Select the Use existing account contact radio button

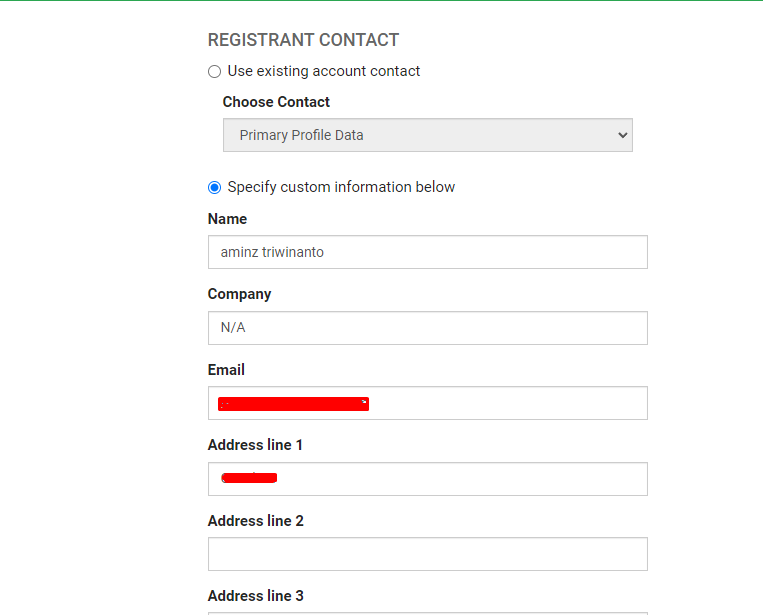pyautogui.click(x=215, y=72)
